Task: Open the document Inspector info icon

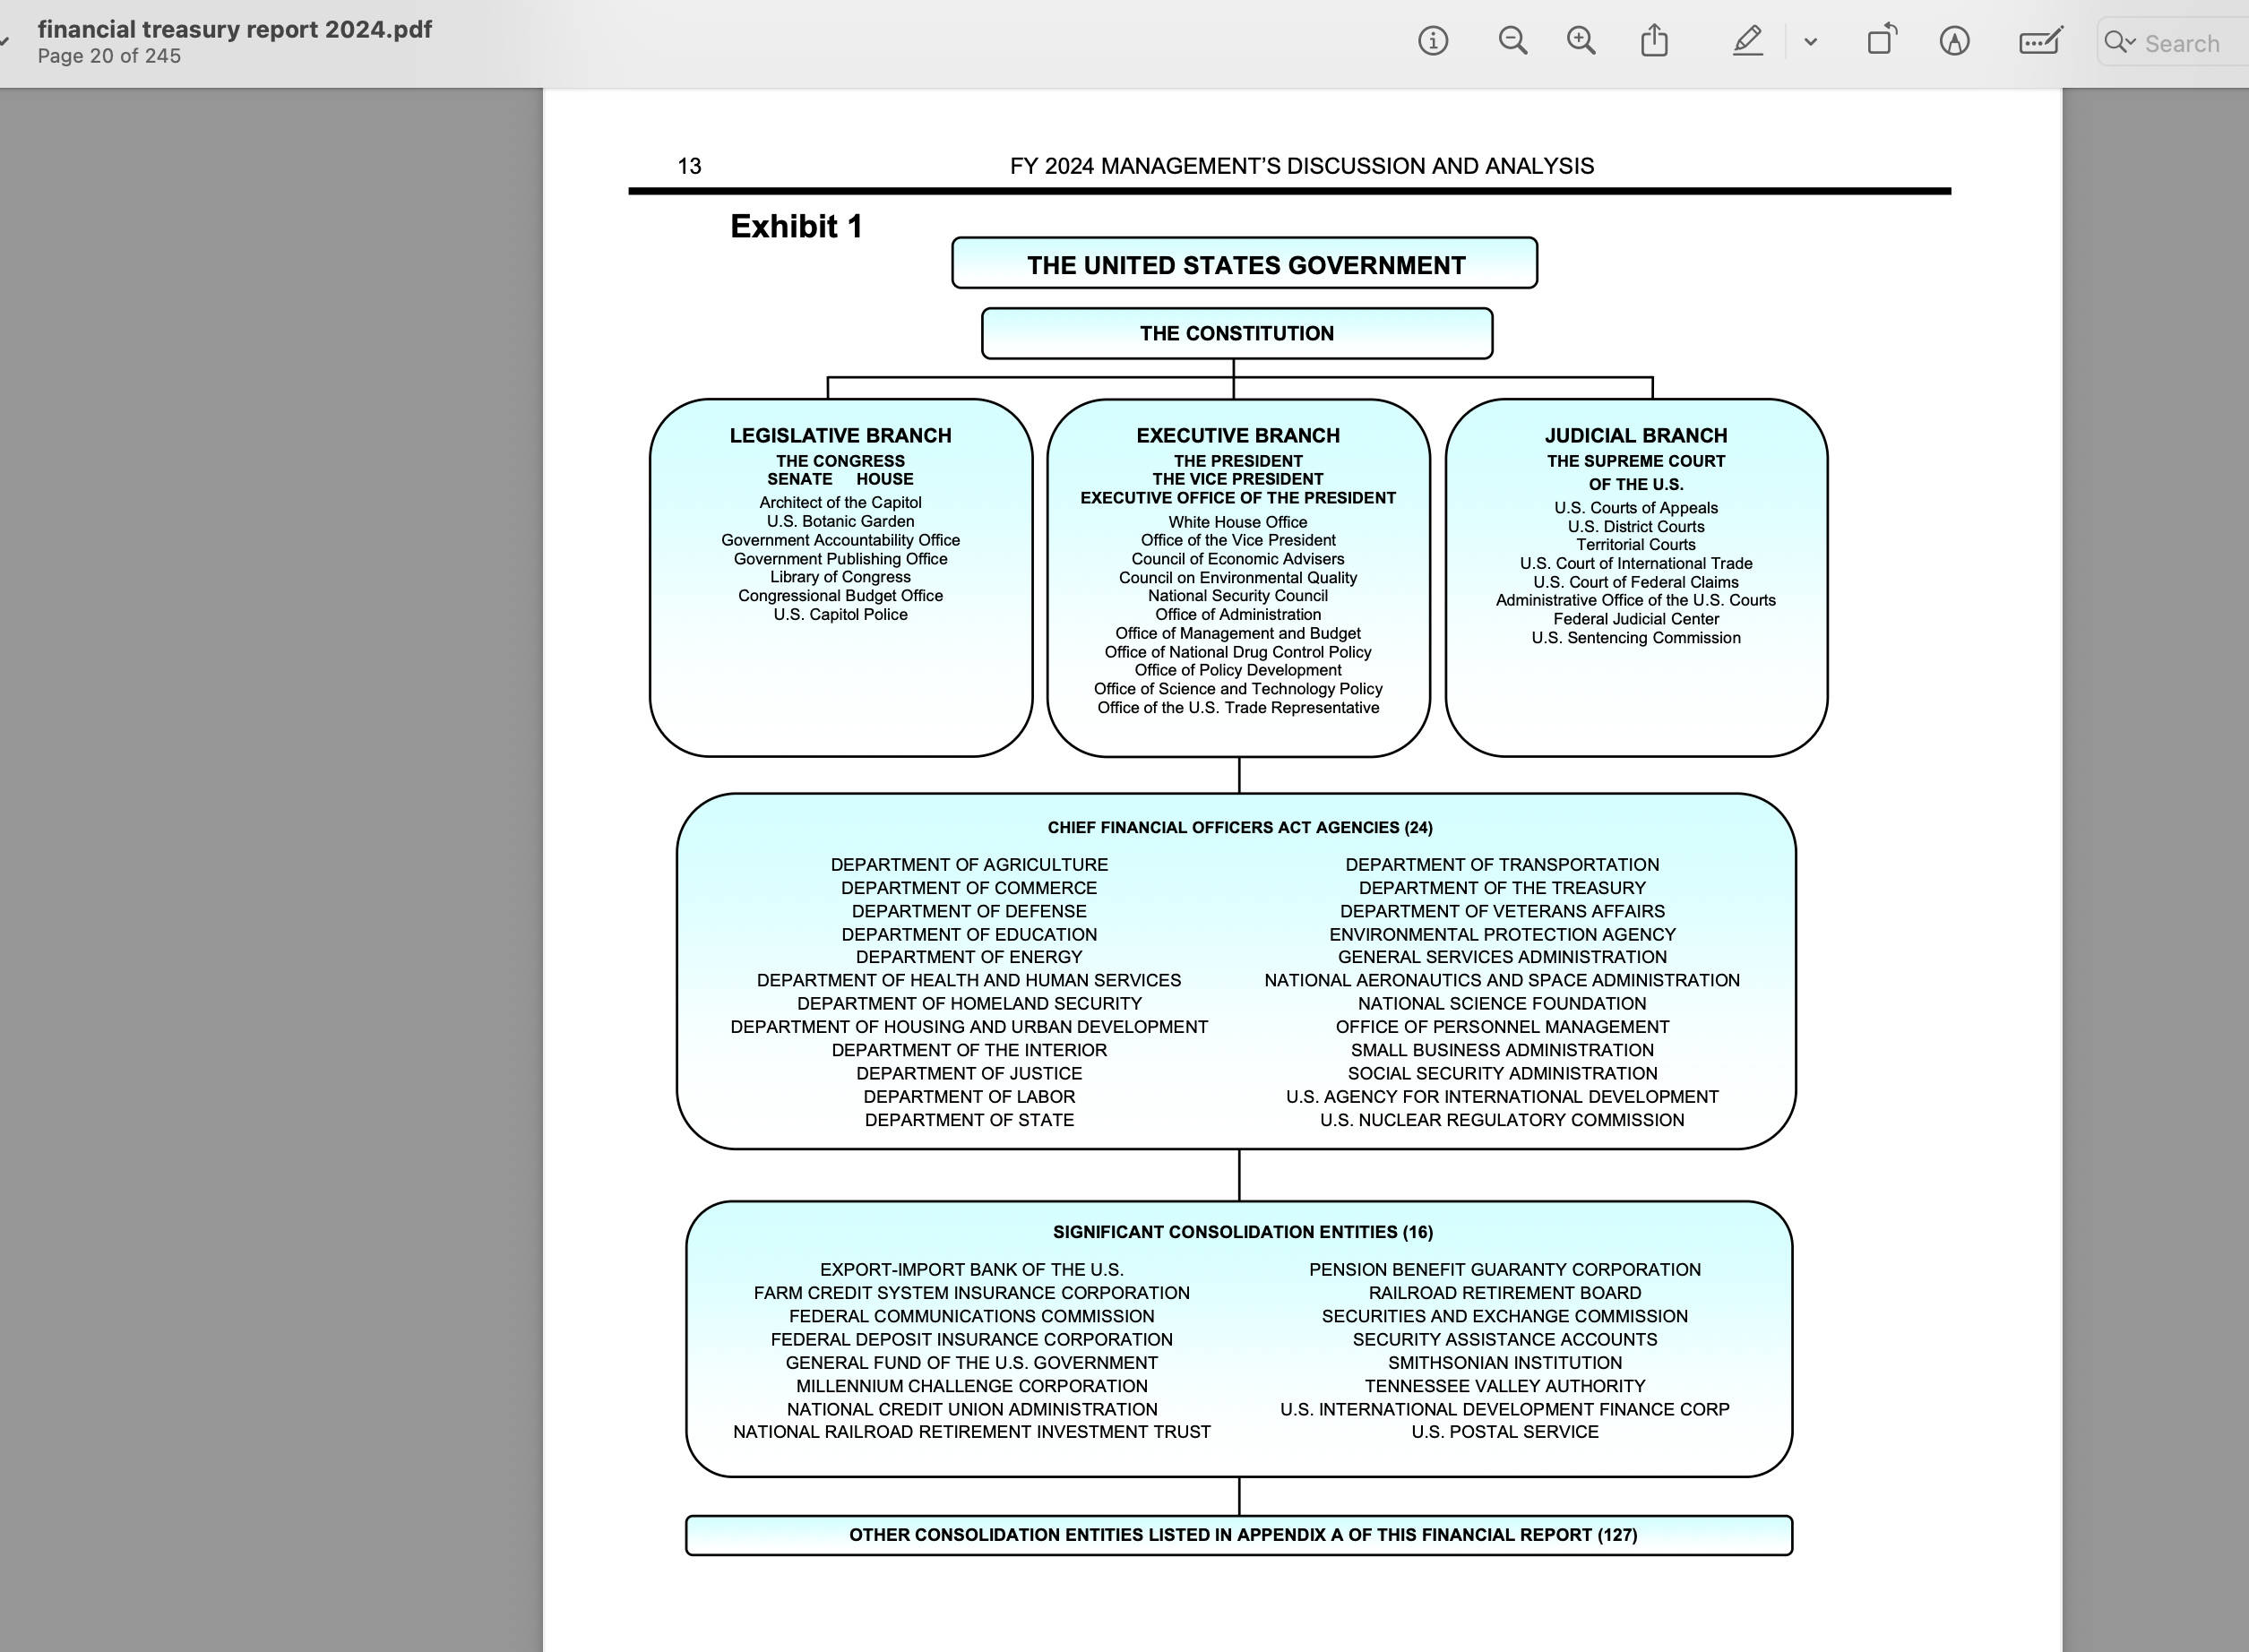Action: (1432, 41)
